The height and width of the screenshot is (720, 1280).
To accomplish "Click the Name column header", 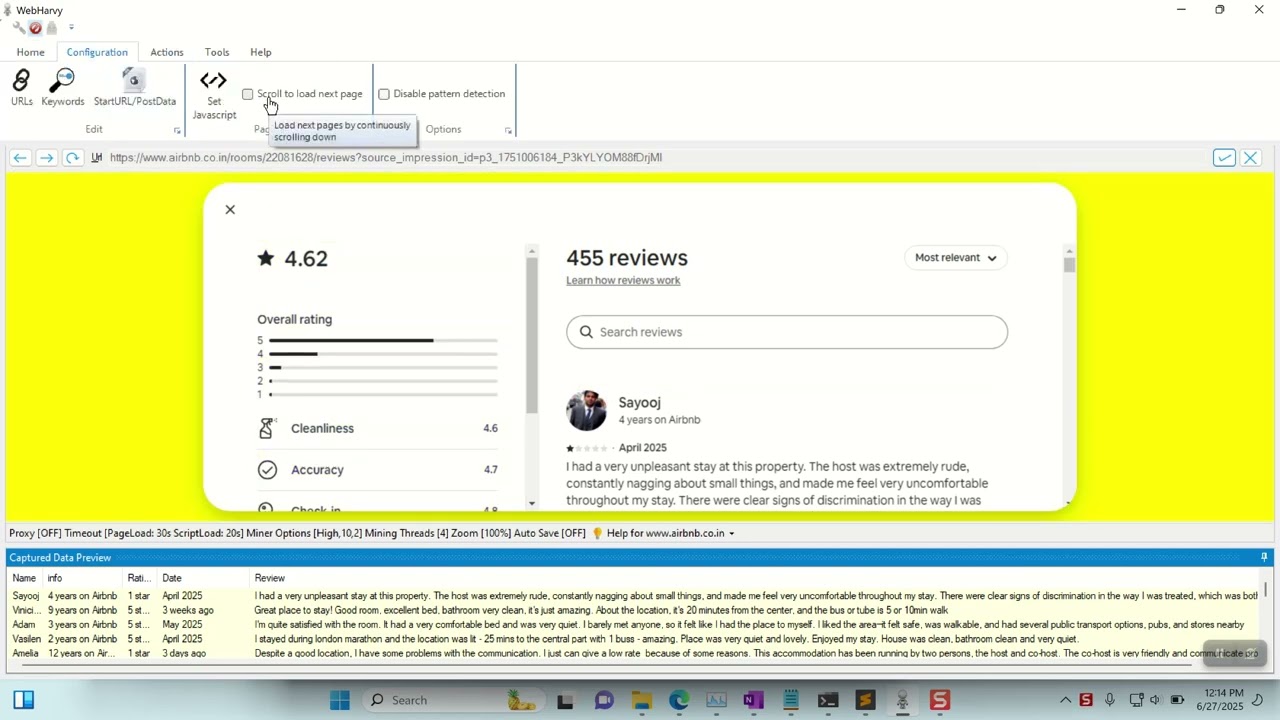I will [24, 578].
